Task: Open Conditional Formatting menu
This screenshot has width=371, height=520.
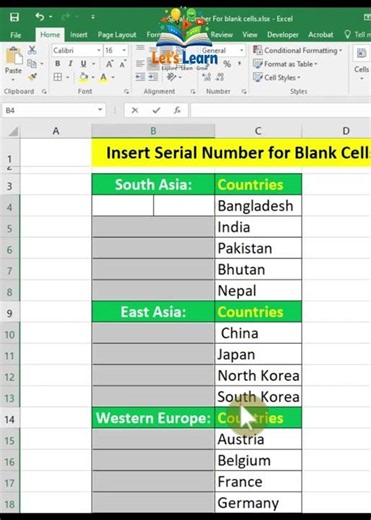Action: [x=298, y=50]
